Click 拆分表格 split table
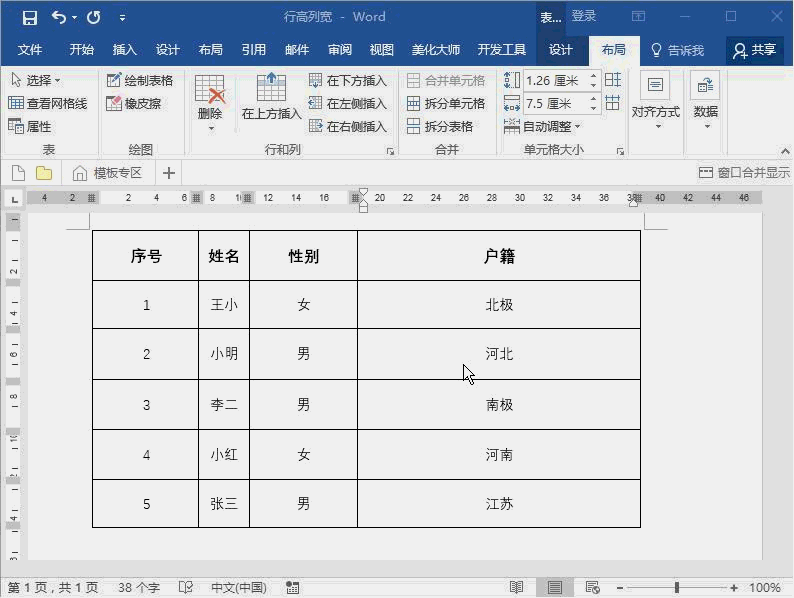The image size is (794, 598). [440, 126]
